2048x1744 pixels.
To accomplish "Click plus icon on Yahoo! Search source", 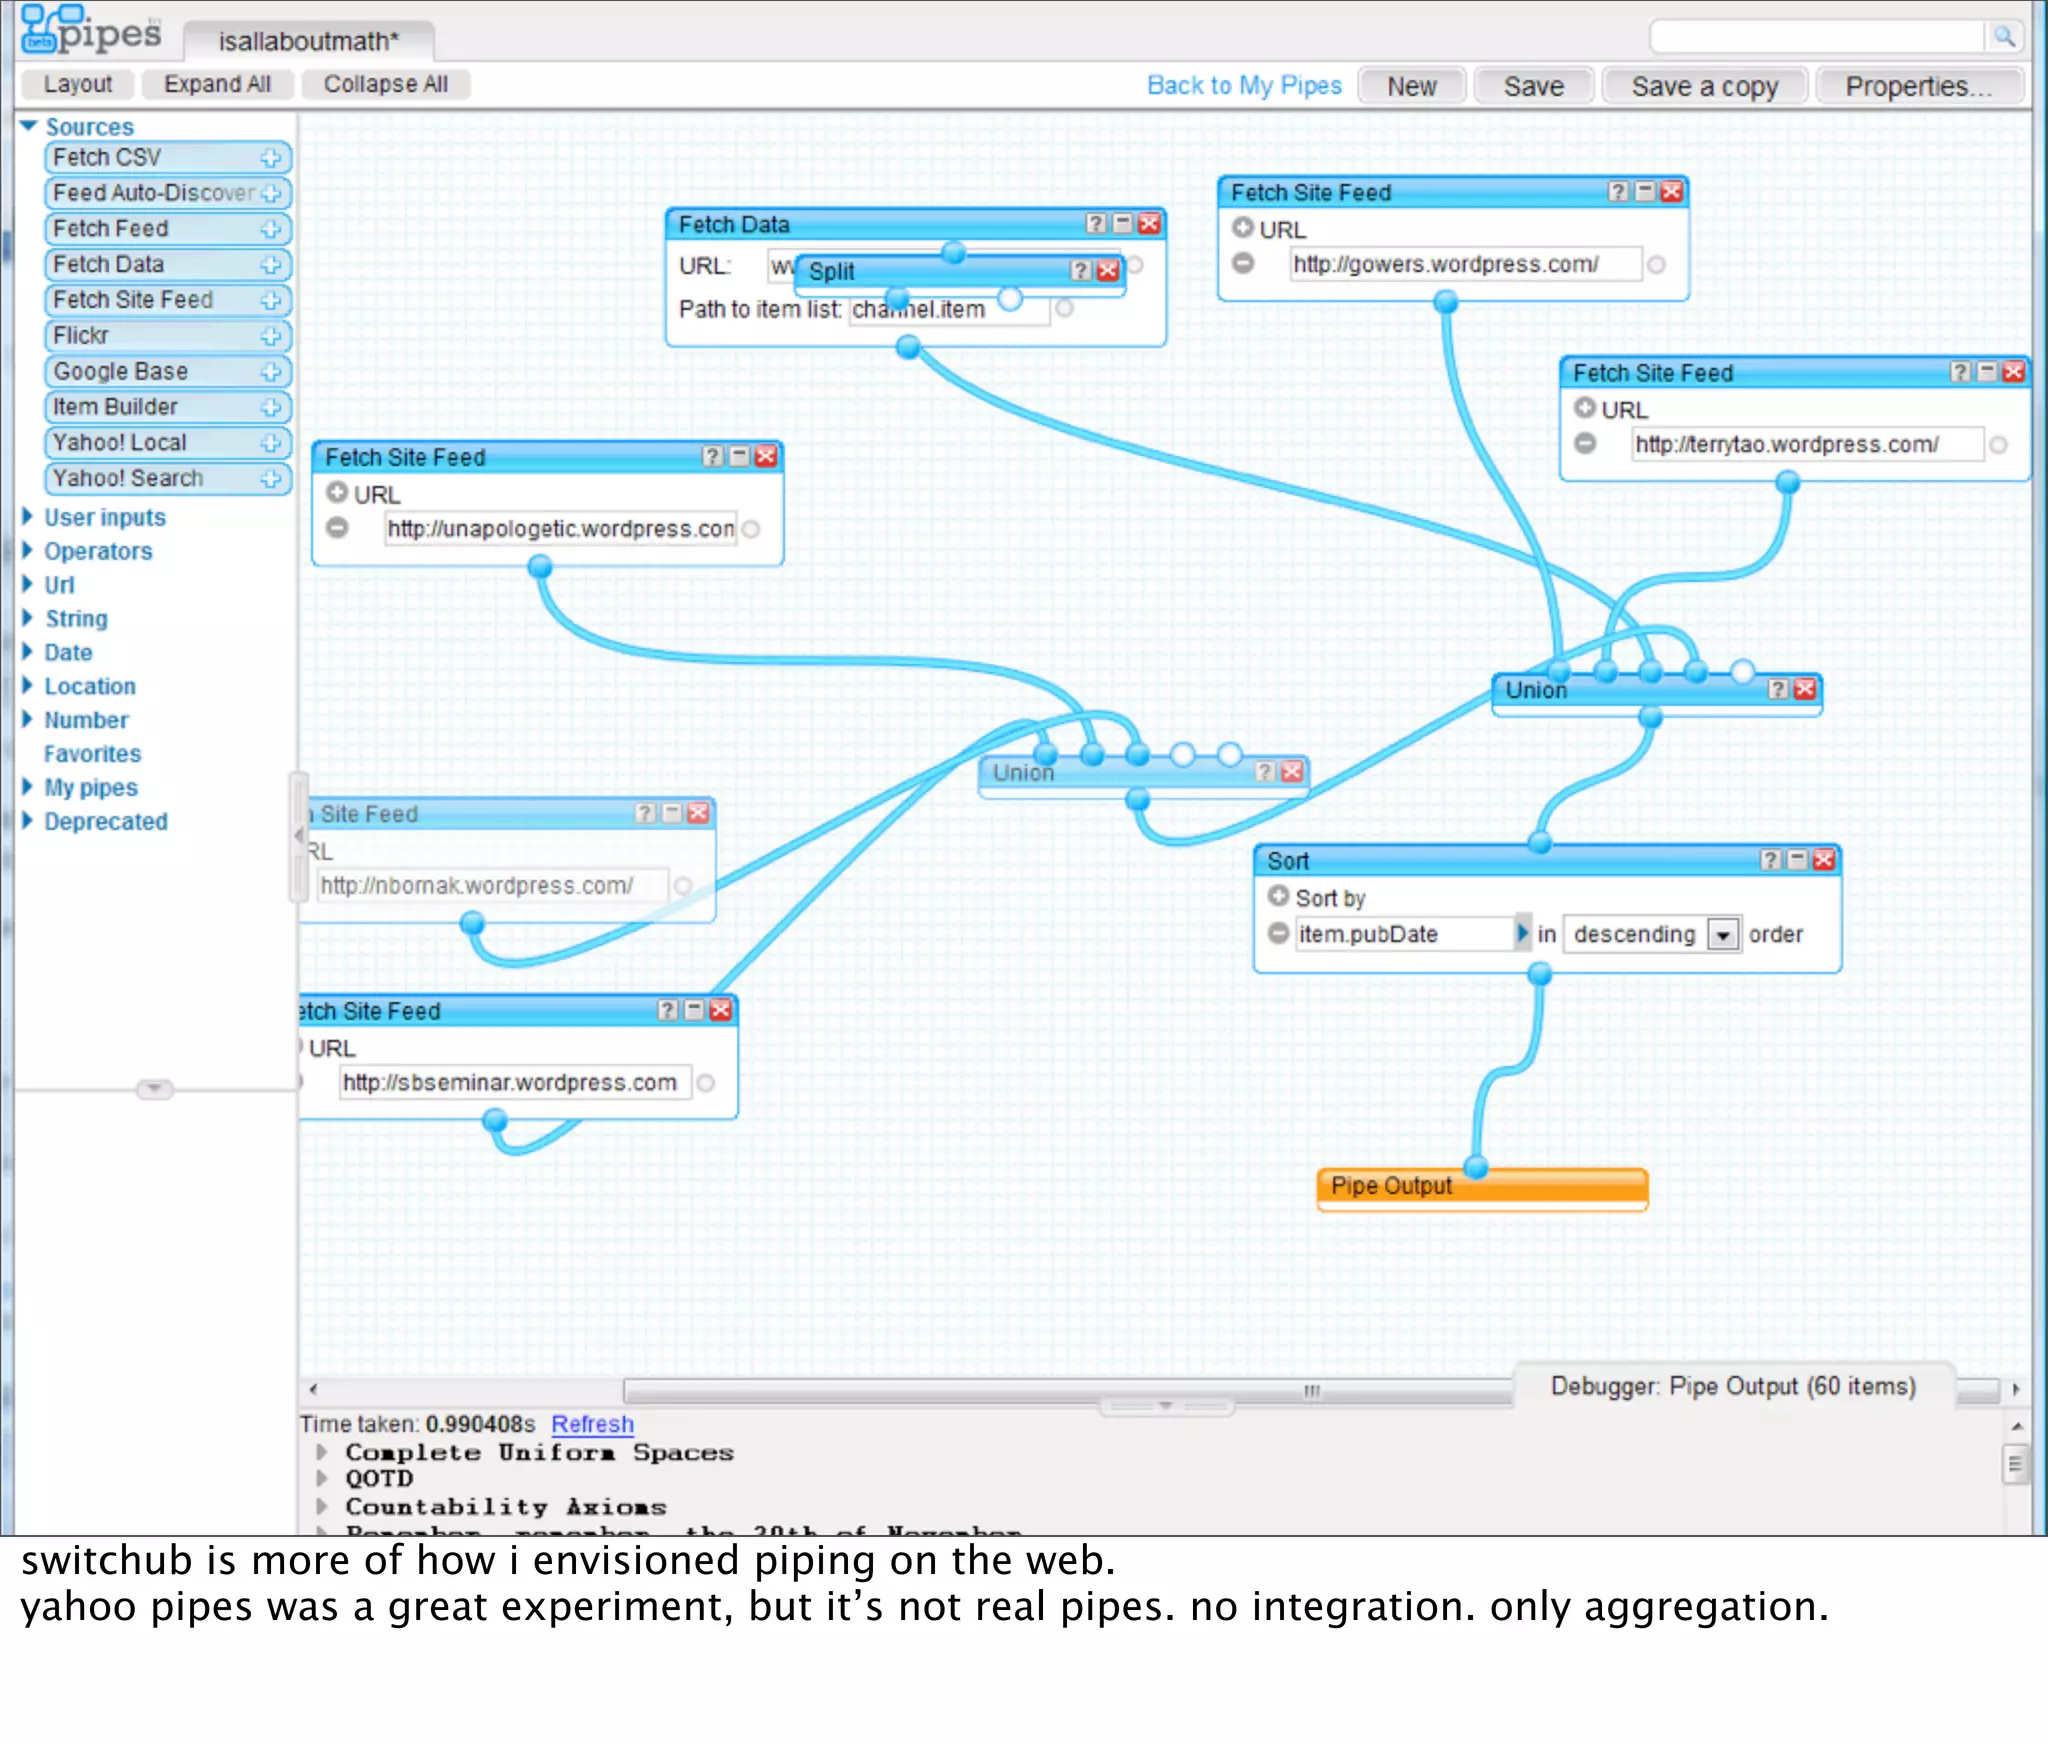I will point(270,479).
